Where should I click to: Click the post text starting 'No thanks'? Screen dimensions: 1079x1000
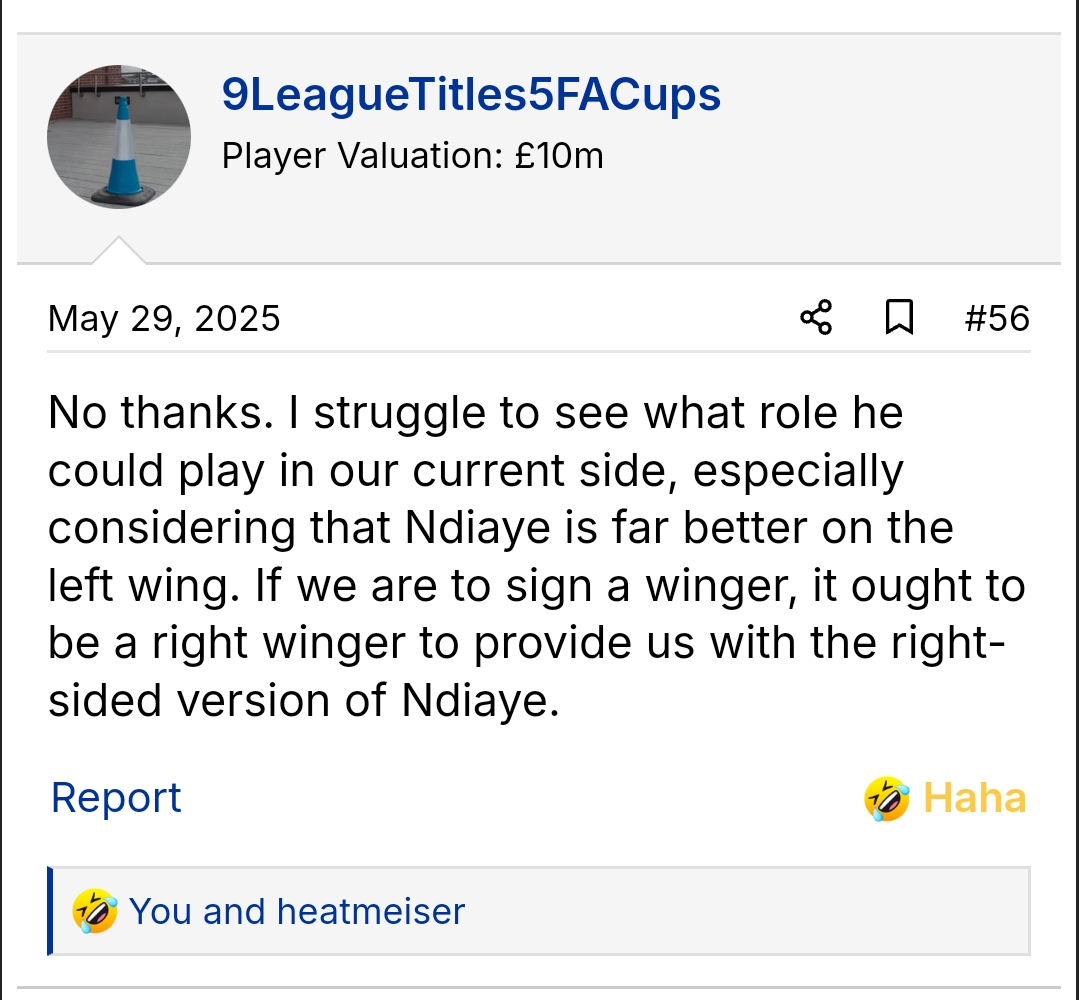pos(475,413)
